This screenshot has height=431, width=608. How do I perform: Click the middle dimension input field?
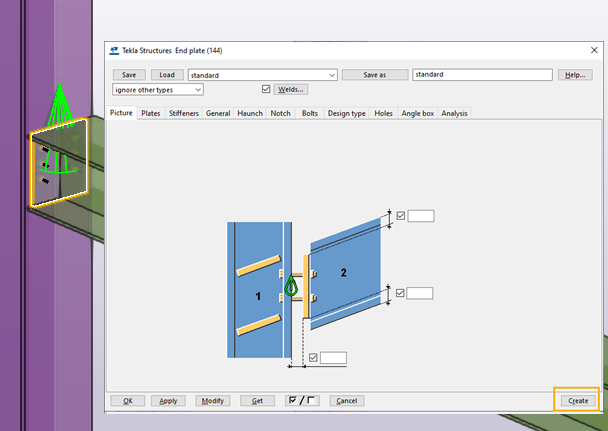(420, 293)
